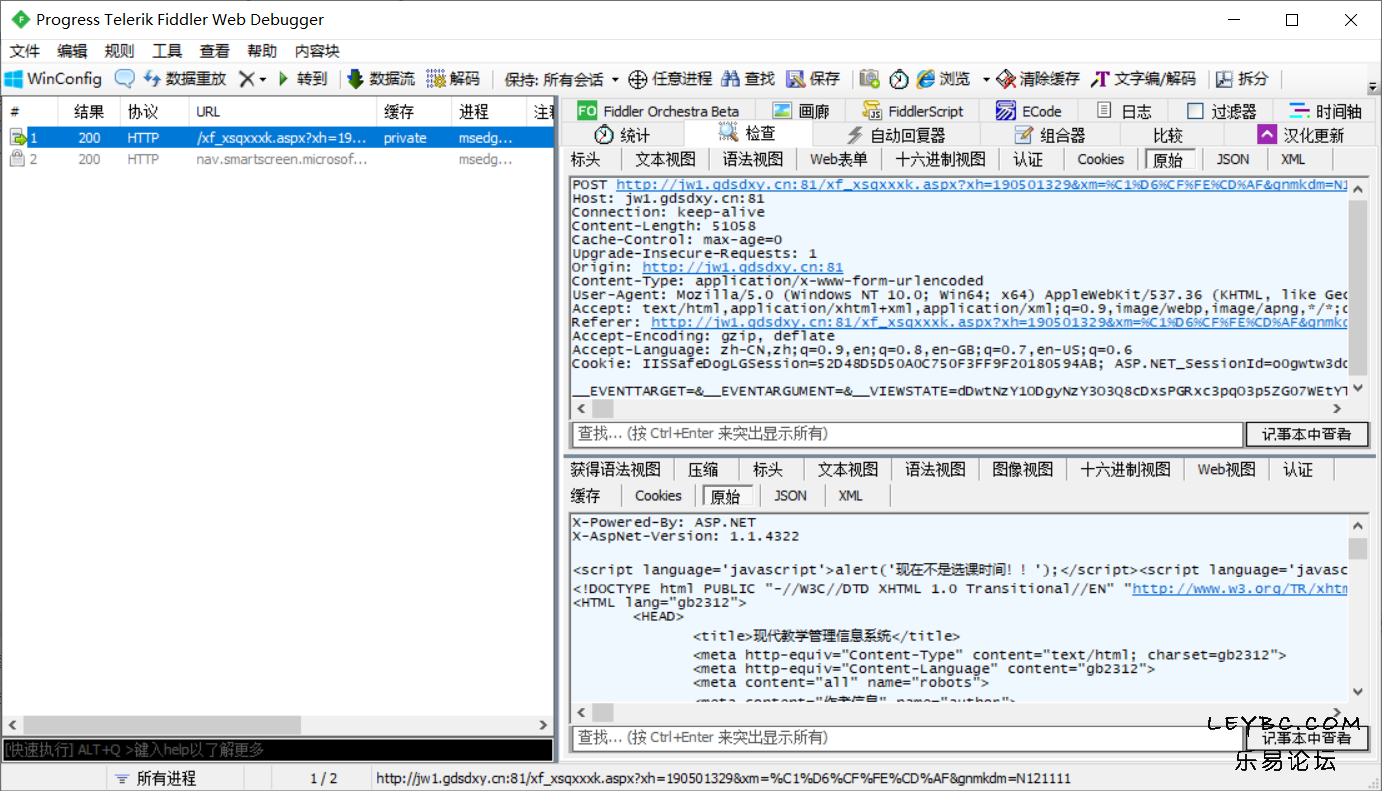Click 清除缓存 clear cache button
Screen dimensions: 1382x791
[x=1038, y=78]
